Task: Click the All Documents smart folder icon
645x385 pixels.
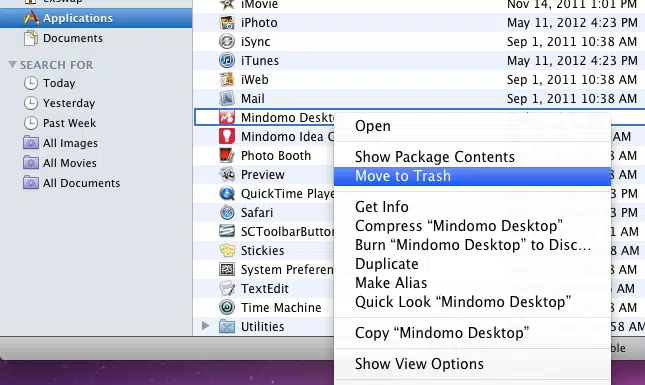Action: (31, 183)
